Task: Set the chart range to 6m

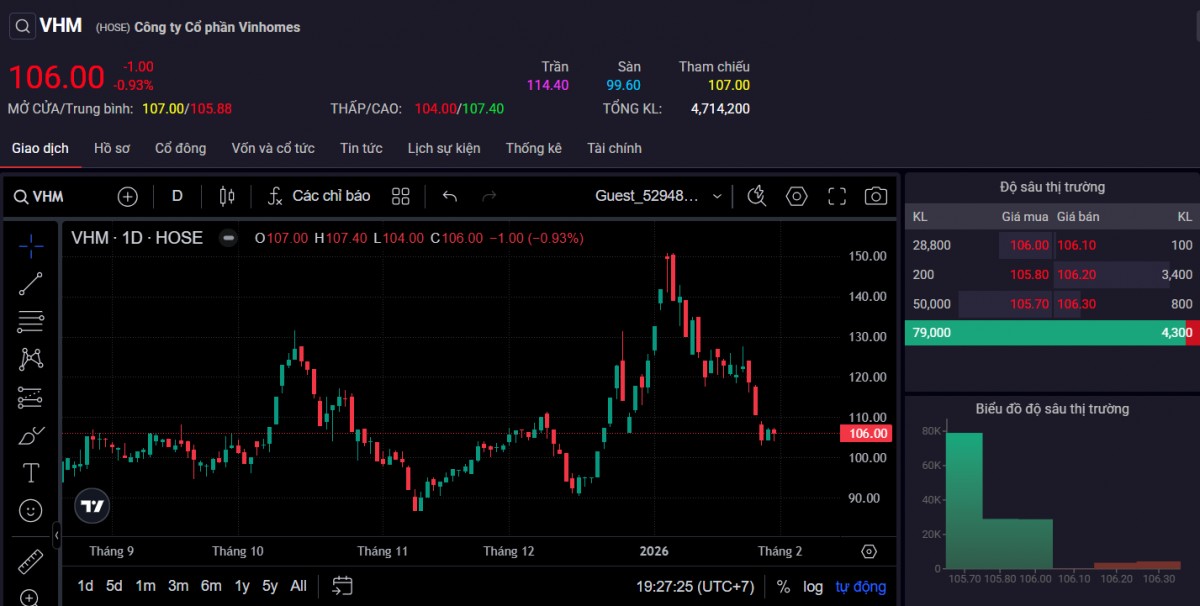Action: [x=211, y=586]
